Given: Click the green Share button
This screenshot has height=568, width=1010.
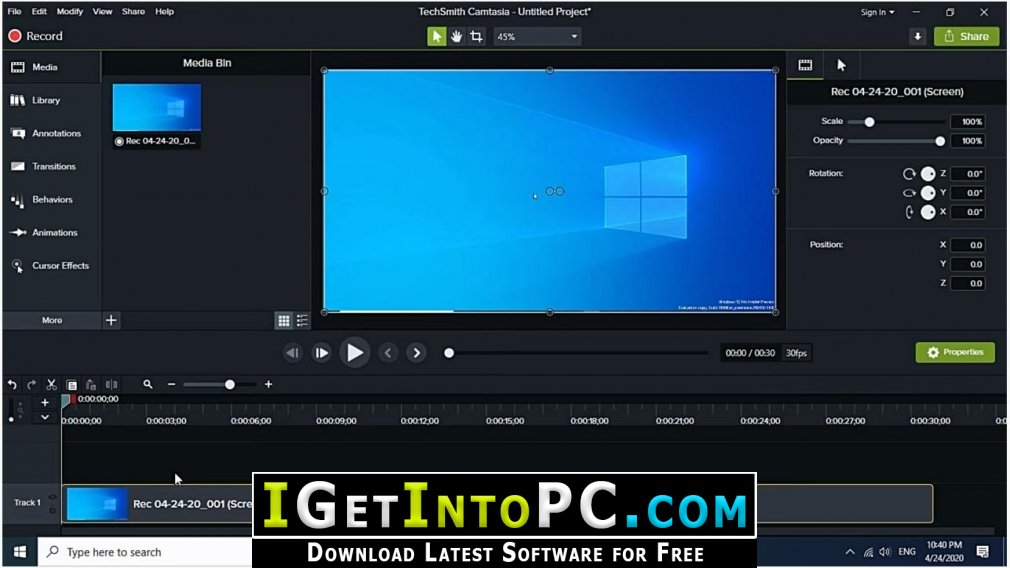Looking at the screenshot, I should 967,37.
